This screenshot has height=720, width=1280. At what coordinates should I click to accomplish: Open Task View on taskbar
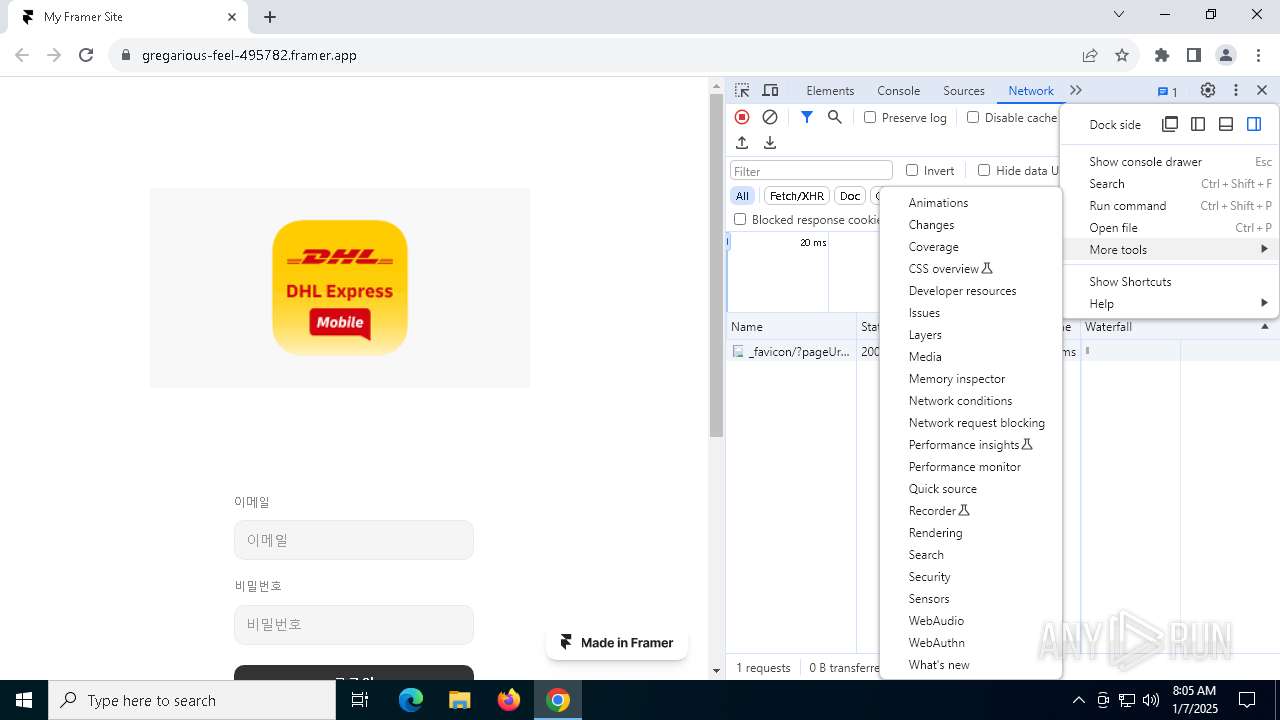click(x=360, y=700)
